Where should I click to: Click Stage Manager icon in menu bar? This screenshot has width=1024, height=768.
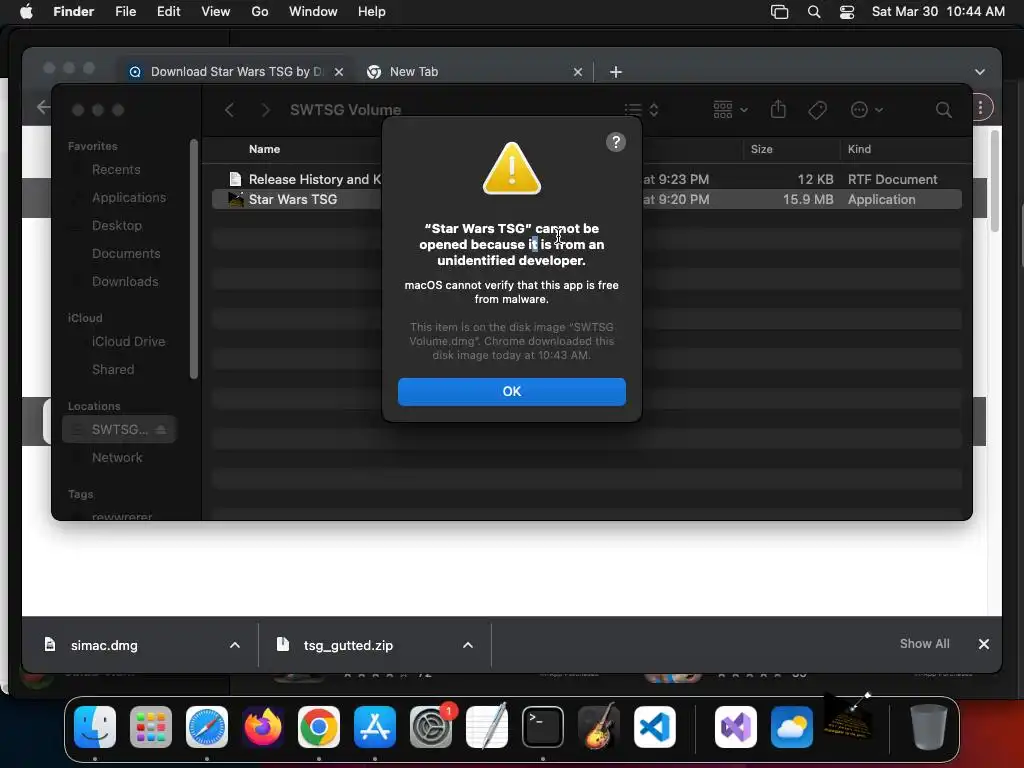point(779,12)
